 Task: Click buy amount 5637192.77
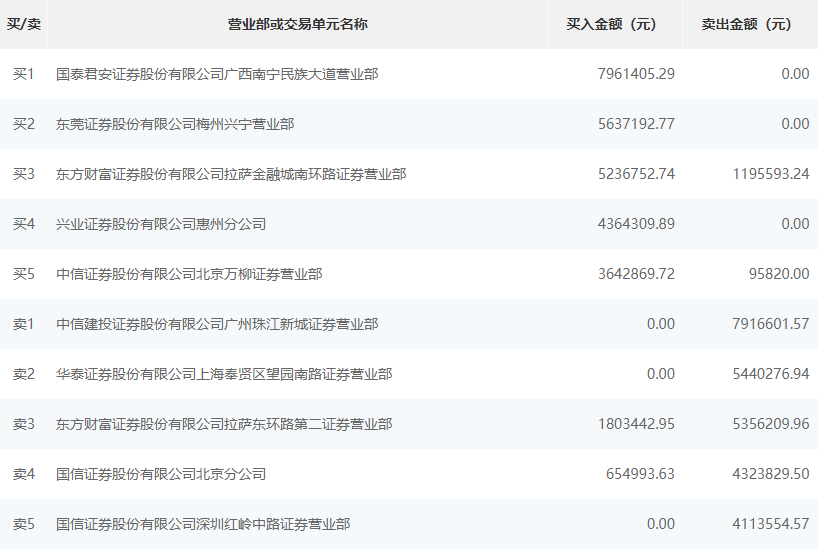[636, 124]
